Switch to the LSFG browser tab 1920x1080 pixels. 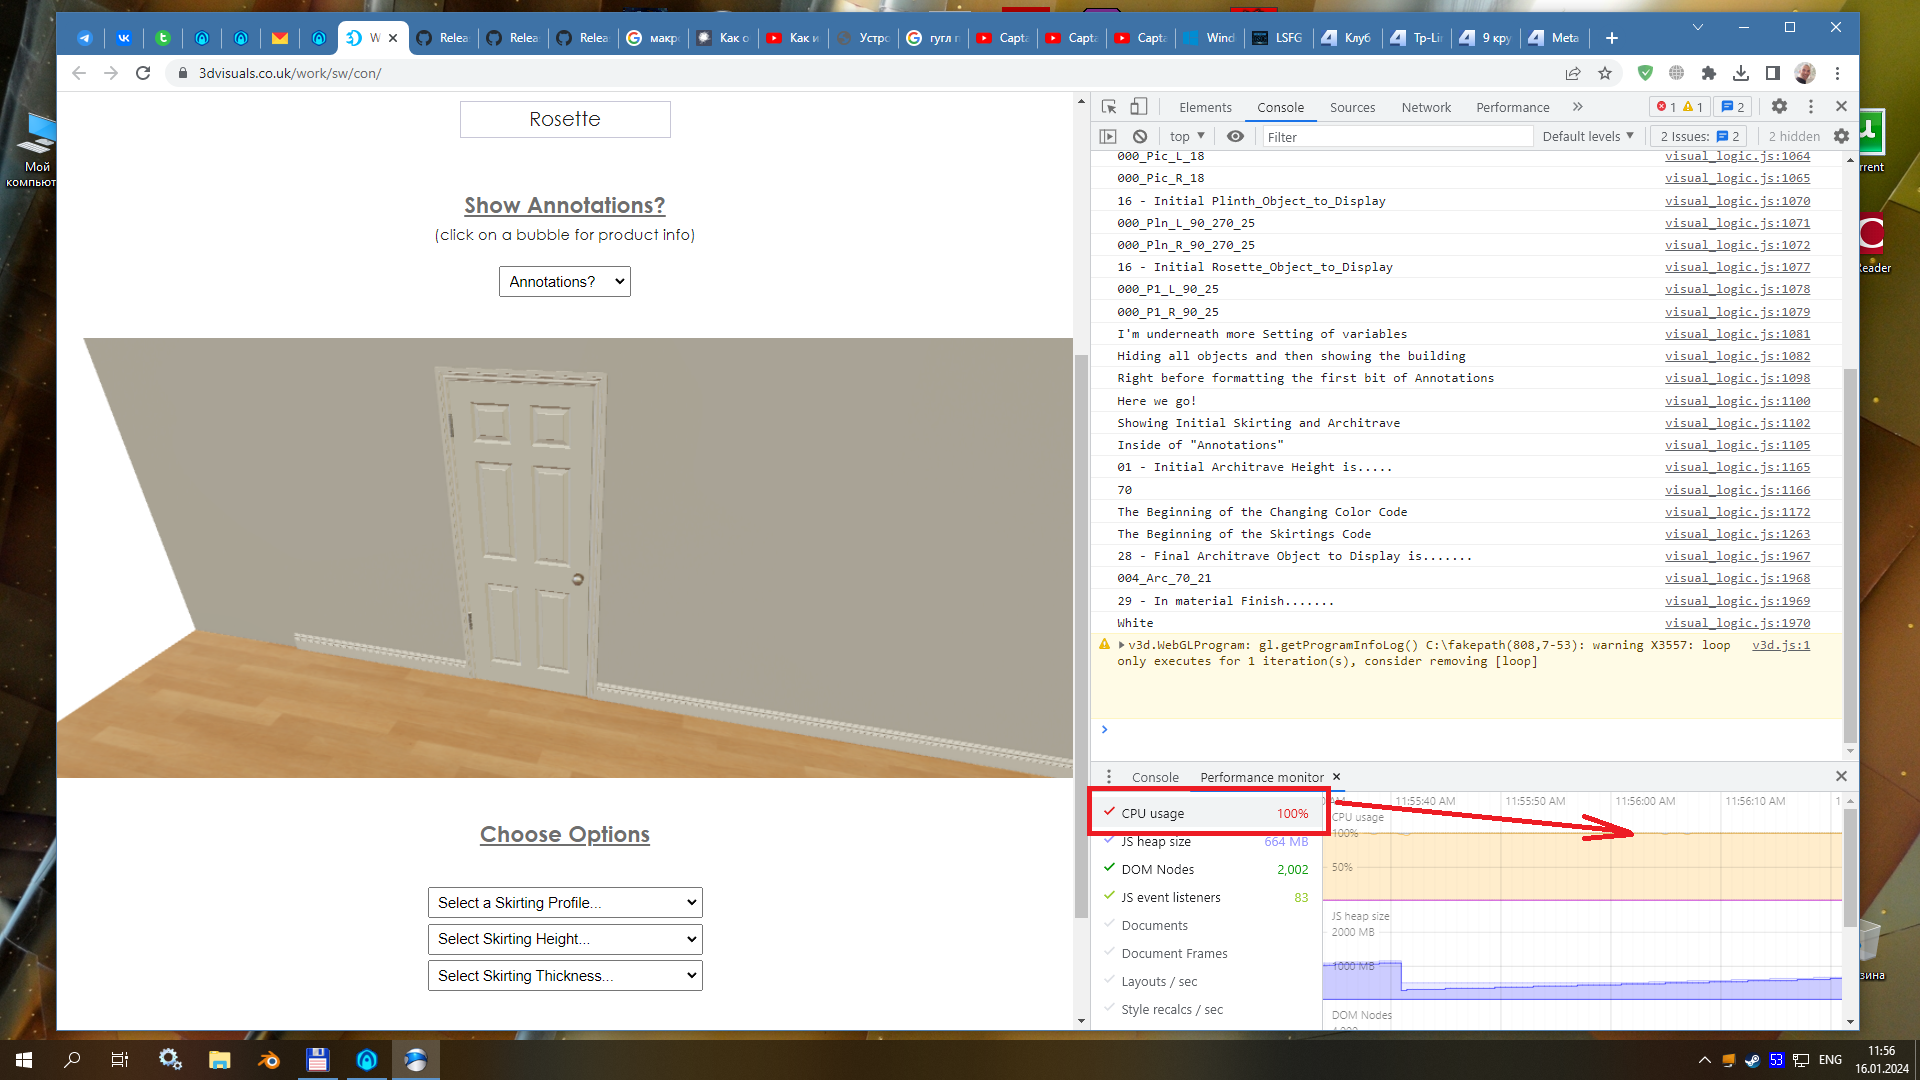[1279, 38]
